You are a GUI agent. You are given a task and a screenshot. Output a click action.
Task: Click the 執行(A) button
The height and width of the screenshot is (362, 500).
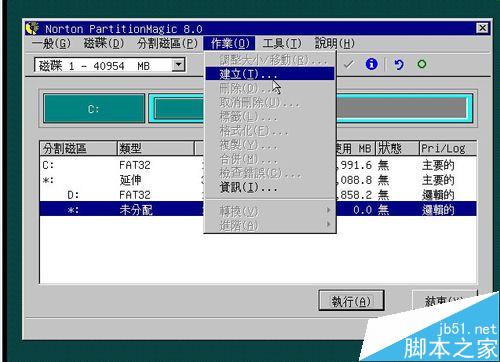[351, 301]
